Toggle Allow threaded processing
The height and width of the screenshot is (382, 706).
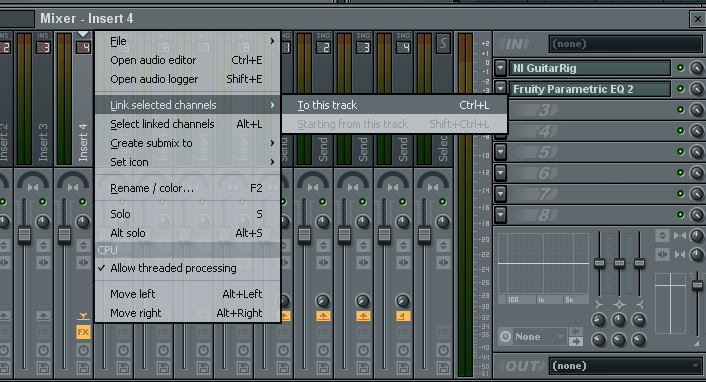pyautogui.click(x=188, y=268)
